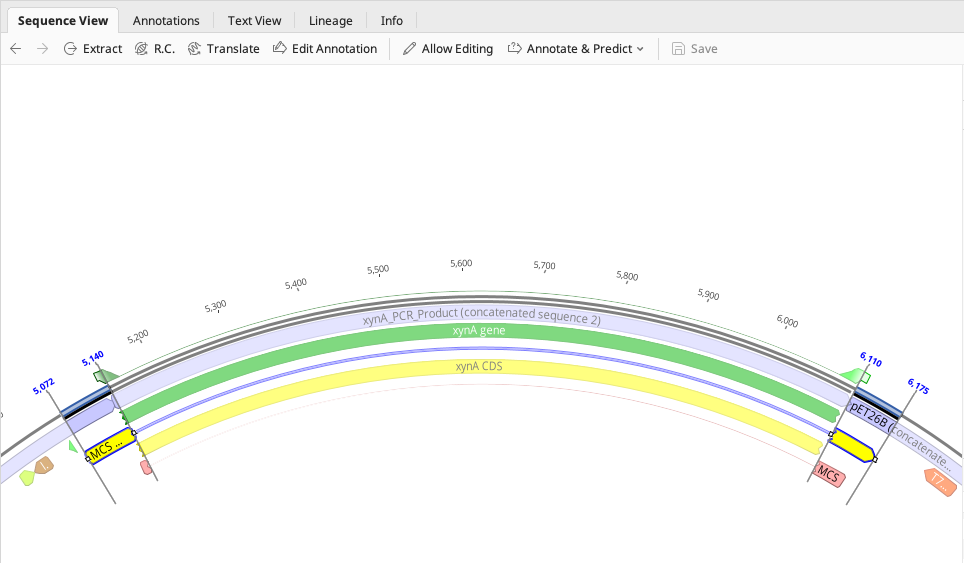The height and width of the screenshot is (563, 964).
Task: Select the yellow xynA CDS annotation
Action: [479, 366]
